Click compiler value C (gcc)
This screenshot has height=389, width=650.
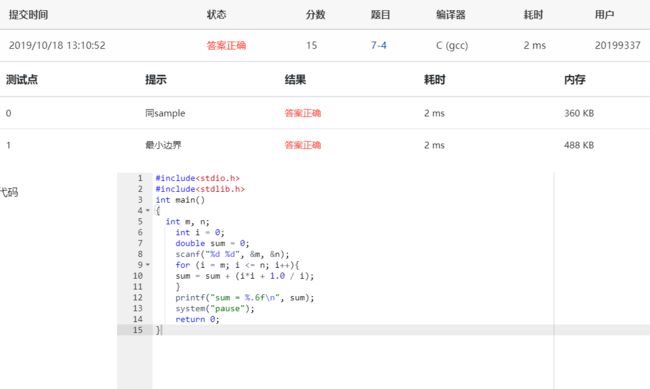pyautogui.click(x=452, y=45)
